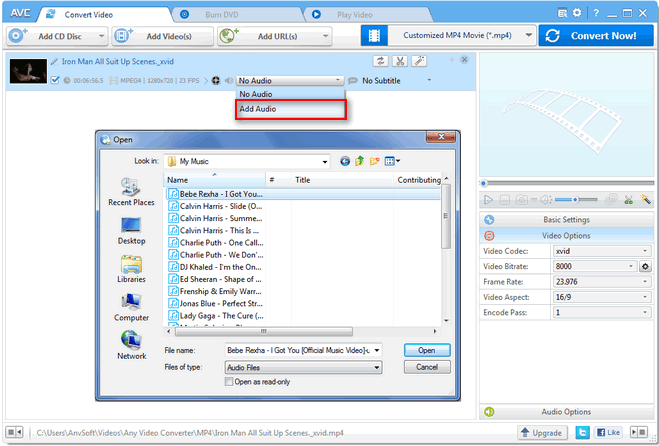Click the create new folder icon
Screen dimensions: 659x446
pyautogui.click(x=374, y=161)
